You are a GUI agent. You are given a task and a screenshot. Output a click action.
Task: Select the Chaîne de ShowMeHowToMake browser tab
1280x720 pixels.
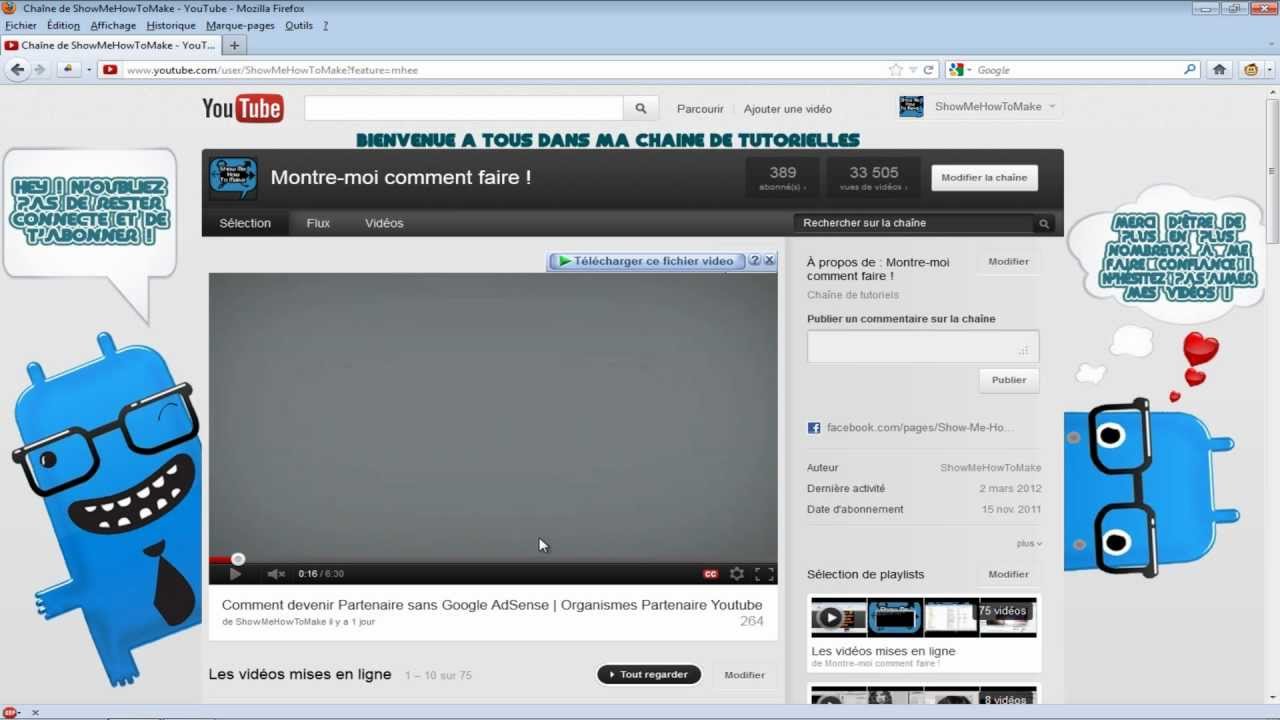click(x=110, y=45)
